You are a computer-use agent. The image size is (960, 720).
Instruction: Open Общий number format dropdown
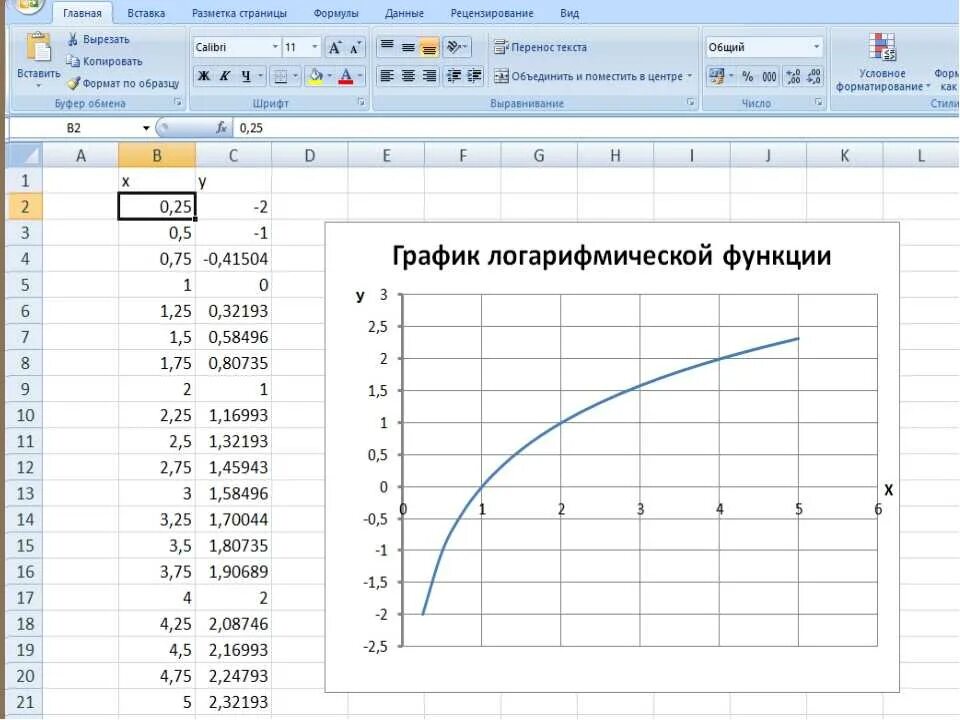pyautogui.click(x=816, y=47)
